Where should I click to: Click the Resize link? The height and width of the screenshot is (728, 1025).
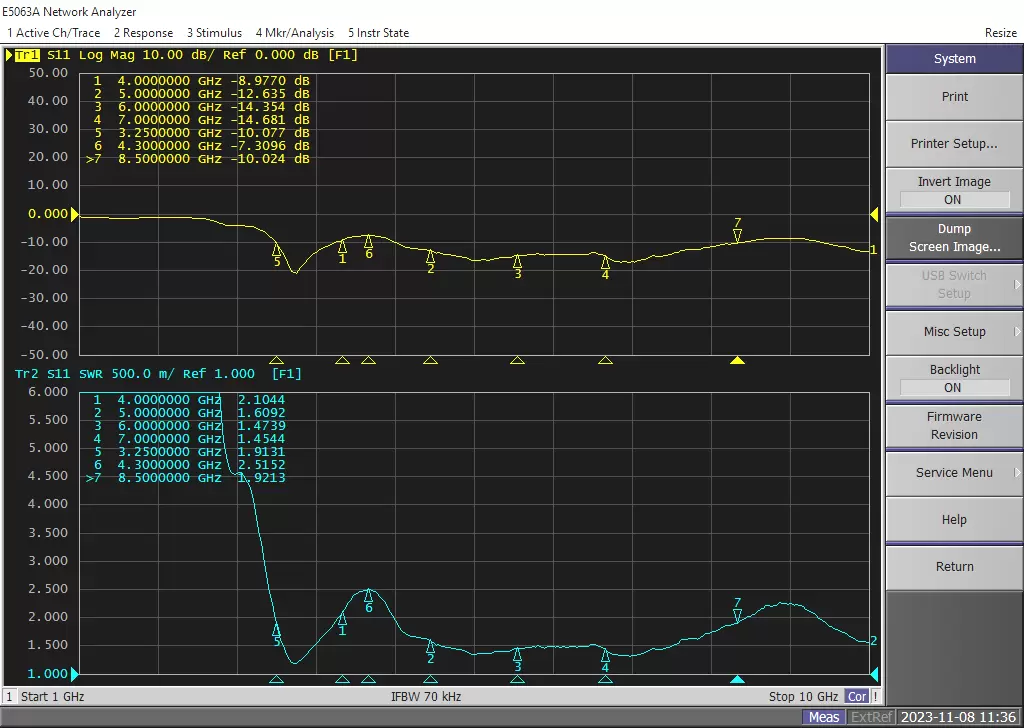(1000, 32)
